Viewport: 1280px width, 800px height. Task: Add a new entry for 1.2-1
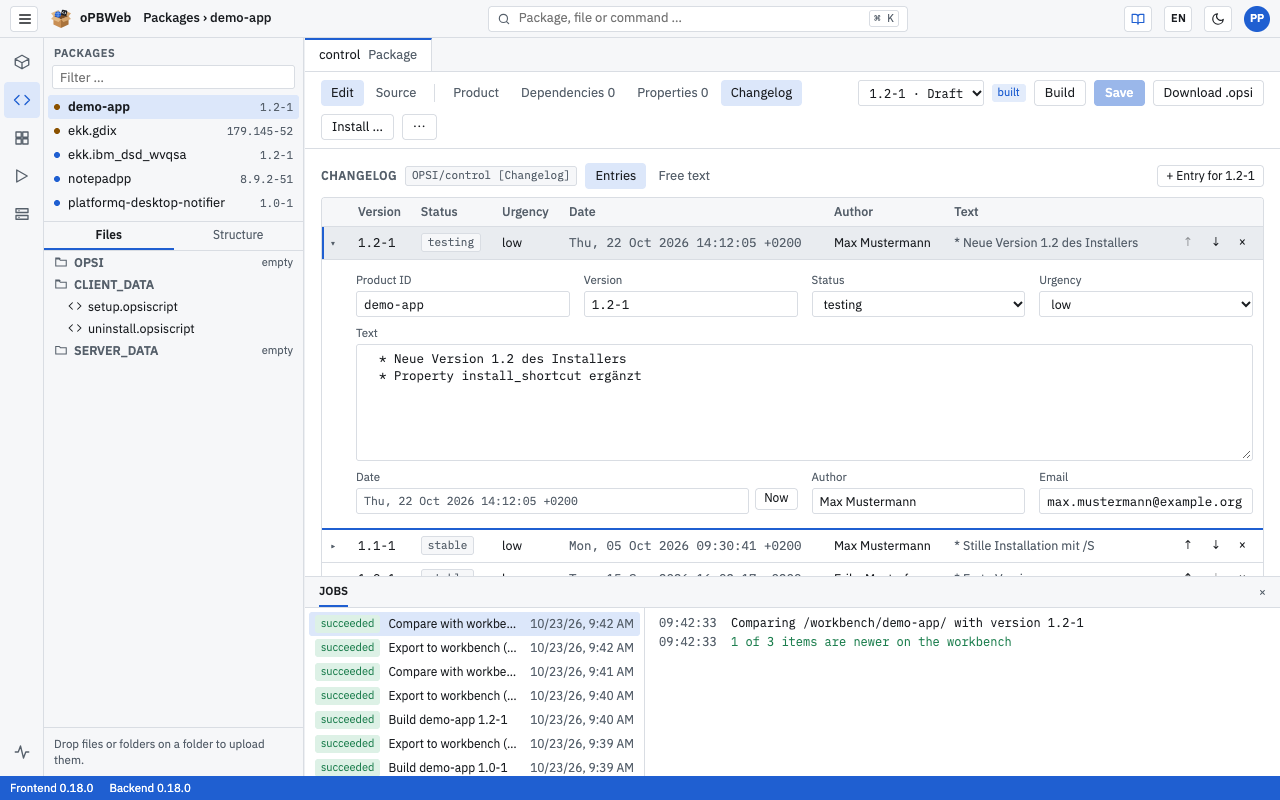1210,176
